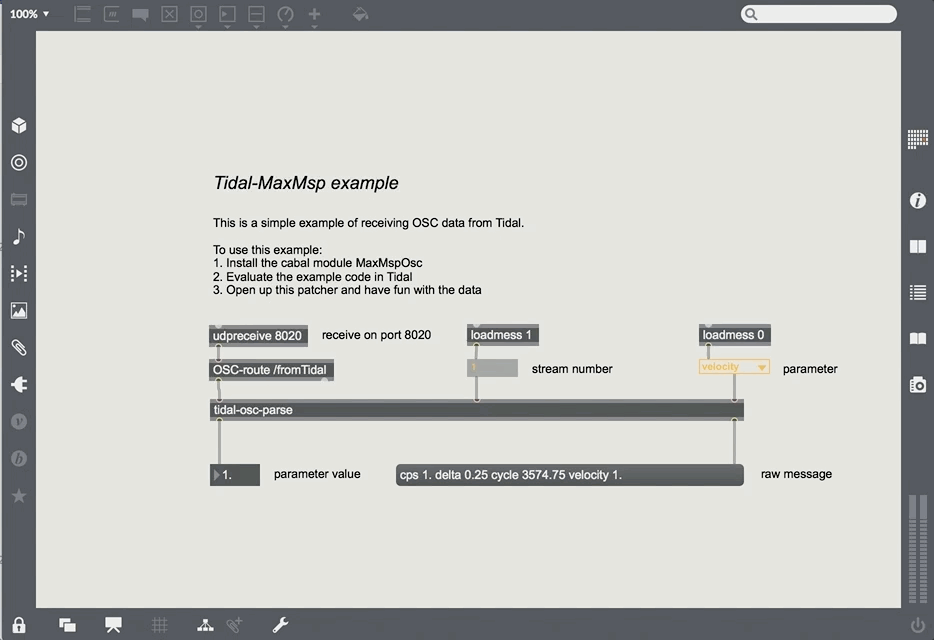Click the 'parameter value' comment label
Screen dimensions: 934x640
pos(317,474)
